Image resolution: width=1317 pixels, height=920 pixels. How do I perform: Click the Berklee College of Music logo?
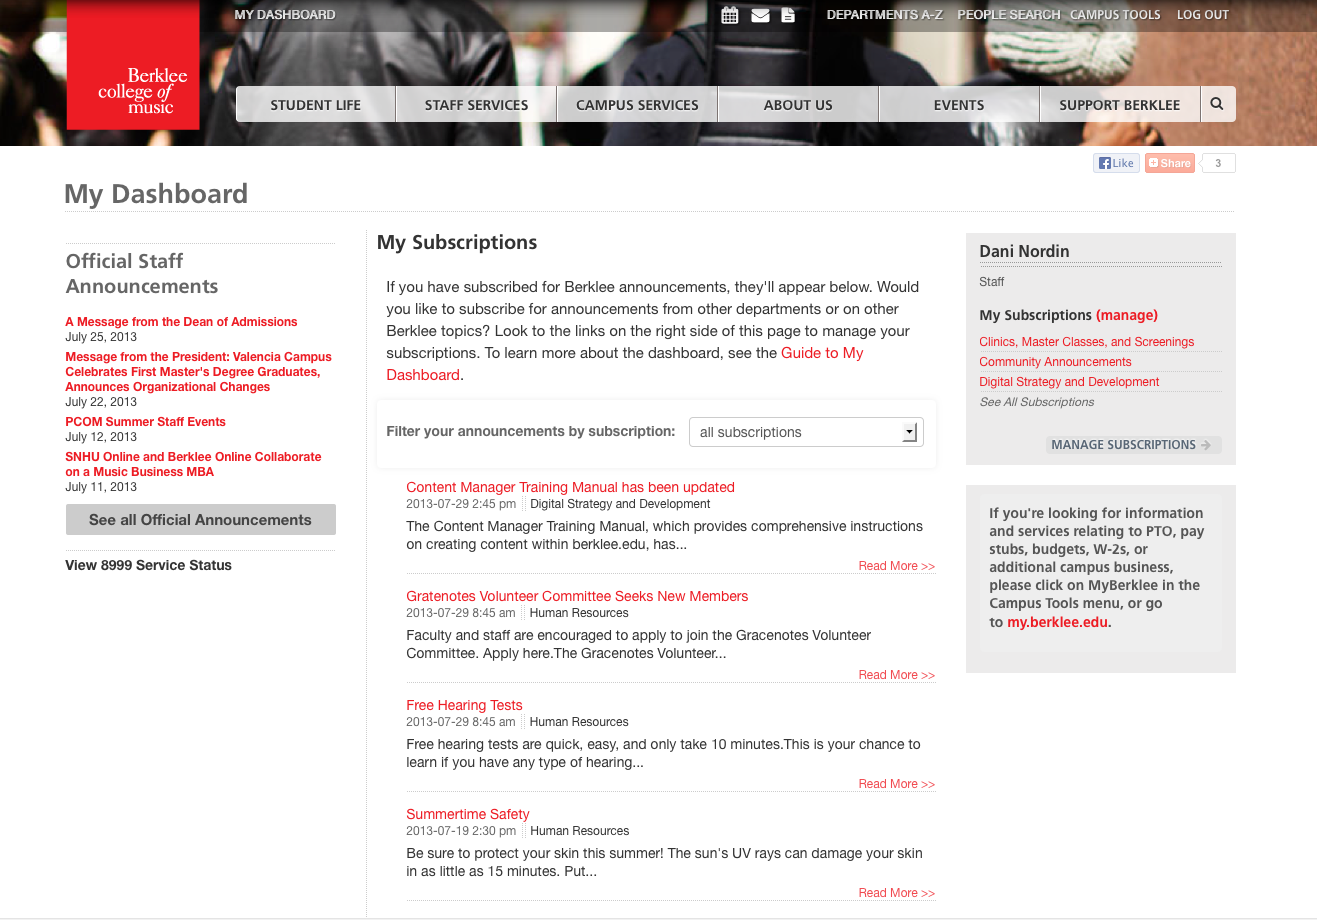coord(133,65)
